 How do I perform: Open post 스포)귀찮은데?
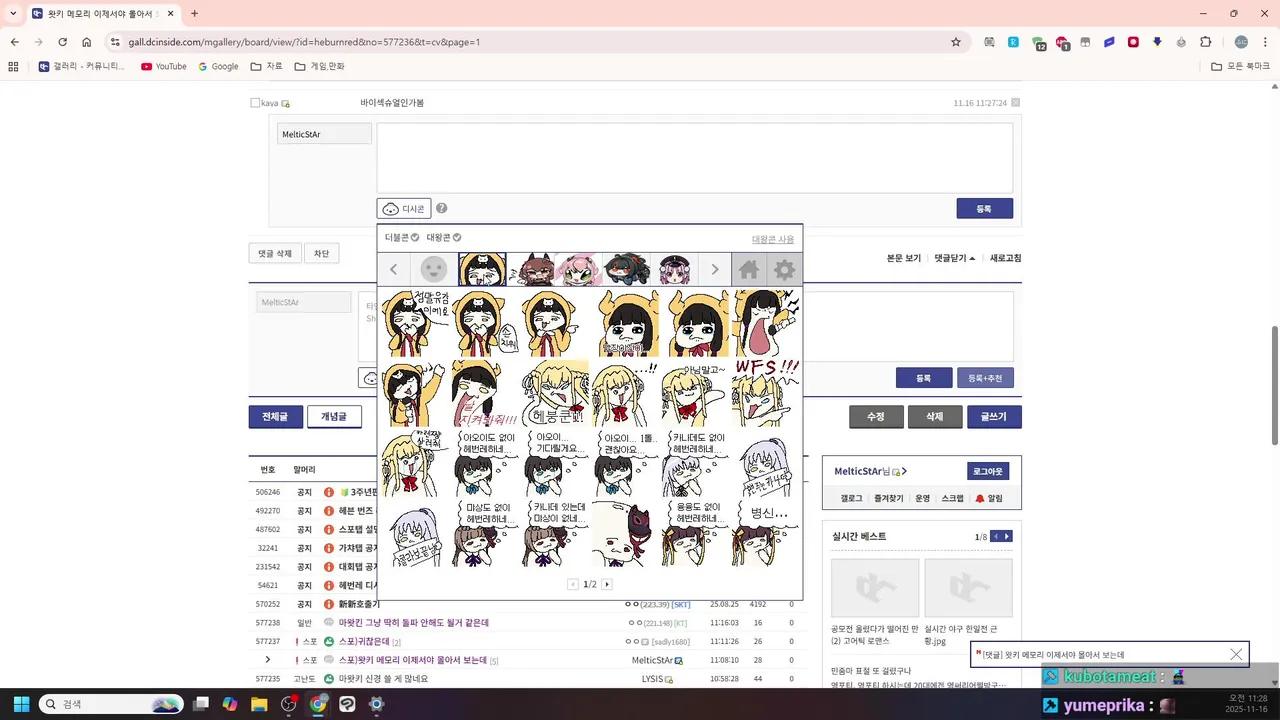[x=364, y=641]
